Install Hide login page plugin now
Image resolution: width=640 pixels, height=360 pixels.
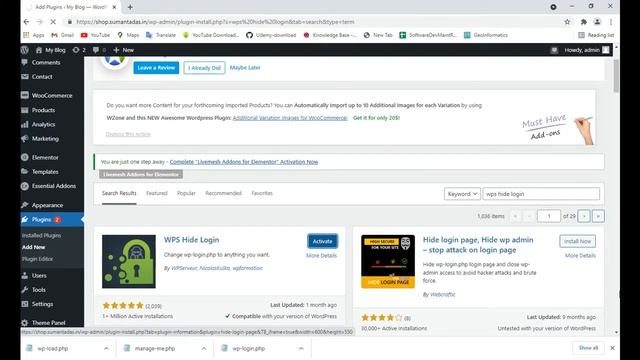click(577, 241)
